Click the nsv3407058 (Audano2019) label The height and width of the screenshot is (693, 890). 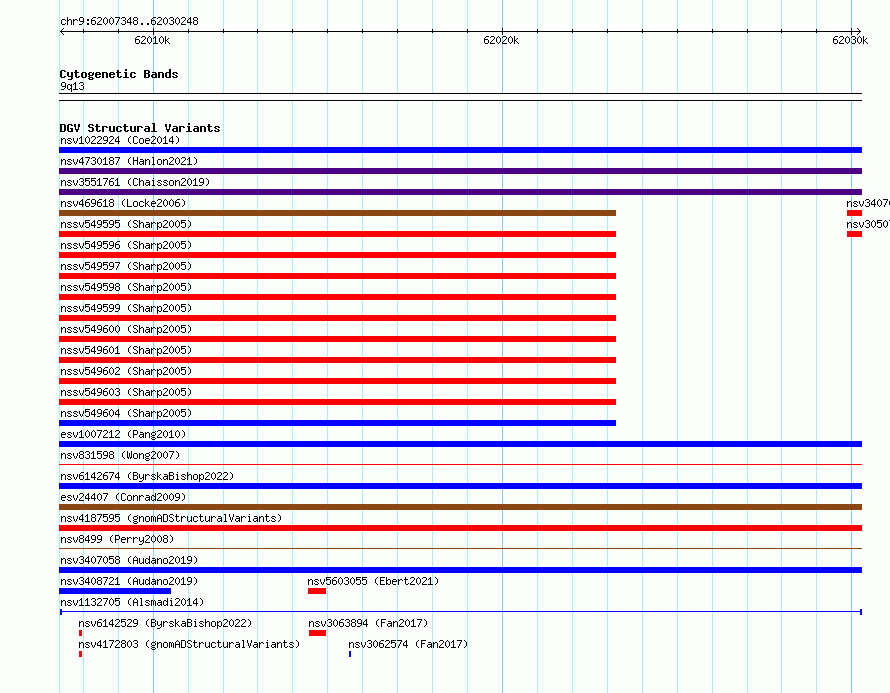pyautogui.click(x=129, y=560)
